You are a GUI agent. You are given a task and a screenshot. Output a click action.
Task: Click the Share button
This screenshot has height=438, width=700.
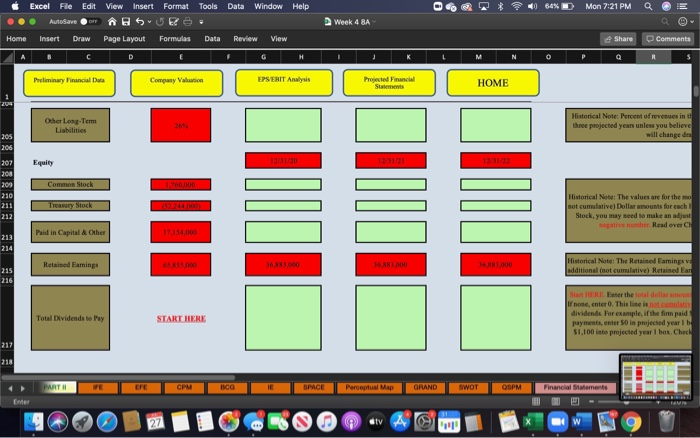pos(618,39)
